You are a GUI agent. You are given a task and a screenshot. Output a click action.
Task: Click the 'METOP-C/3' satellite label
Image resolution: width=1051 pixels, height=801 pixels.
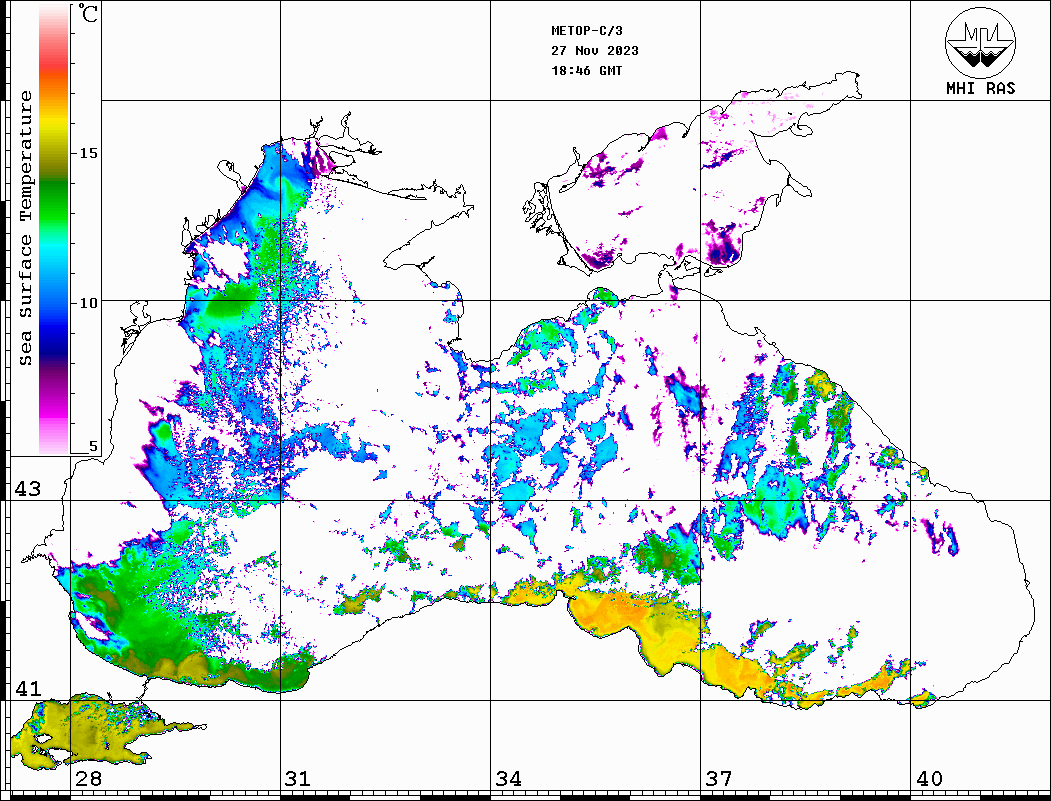587,31
